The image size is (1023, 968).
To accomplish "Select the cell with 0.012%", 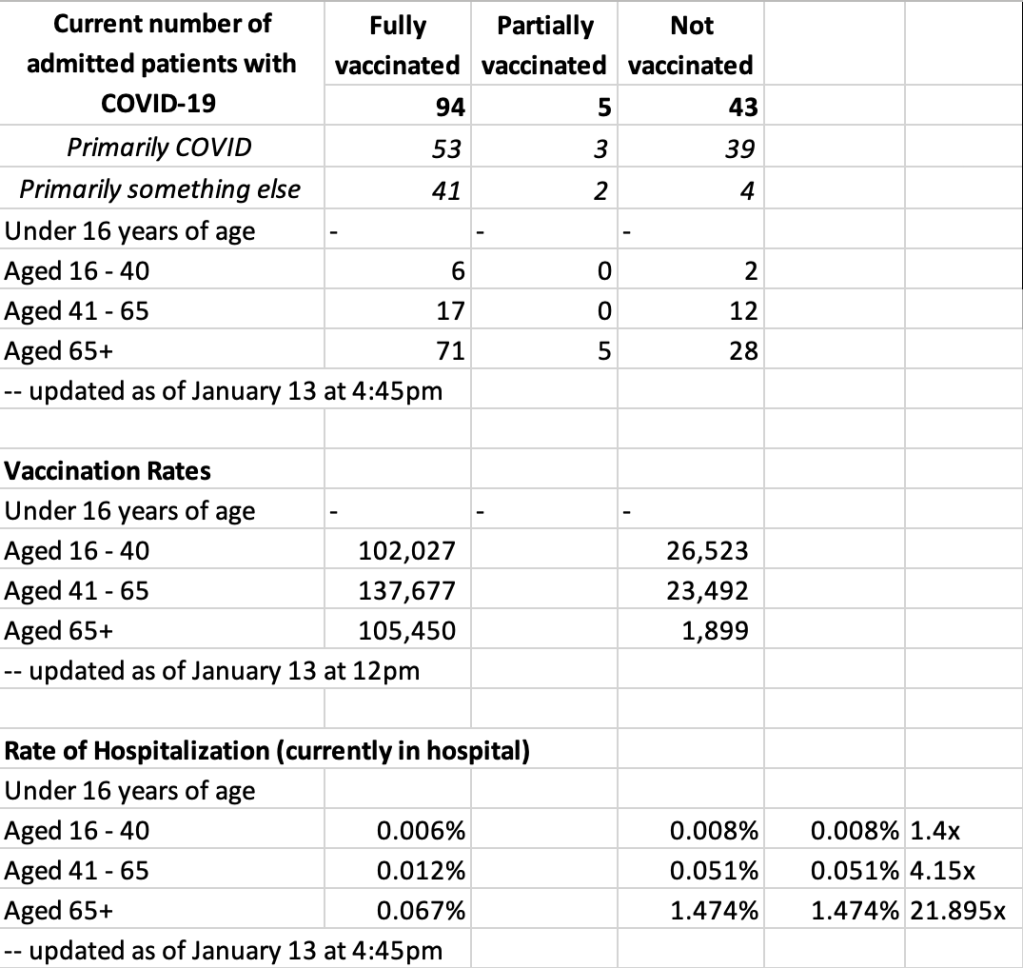I will click(x=420, y=871).
